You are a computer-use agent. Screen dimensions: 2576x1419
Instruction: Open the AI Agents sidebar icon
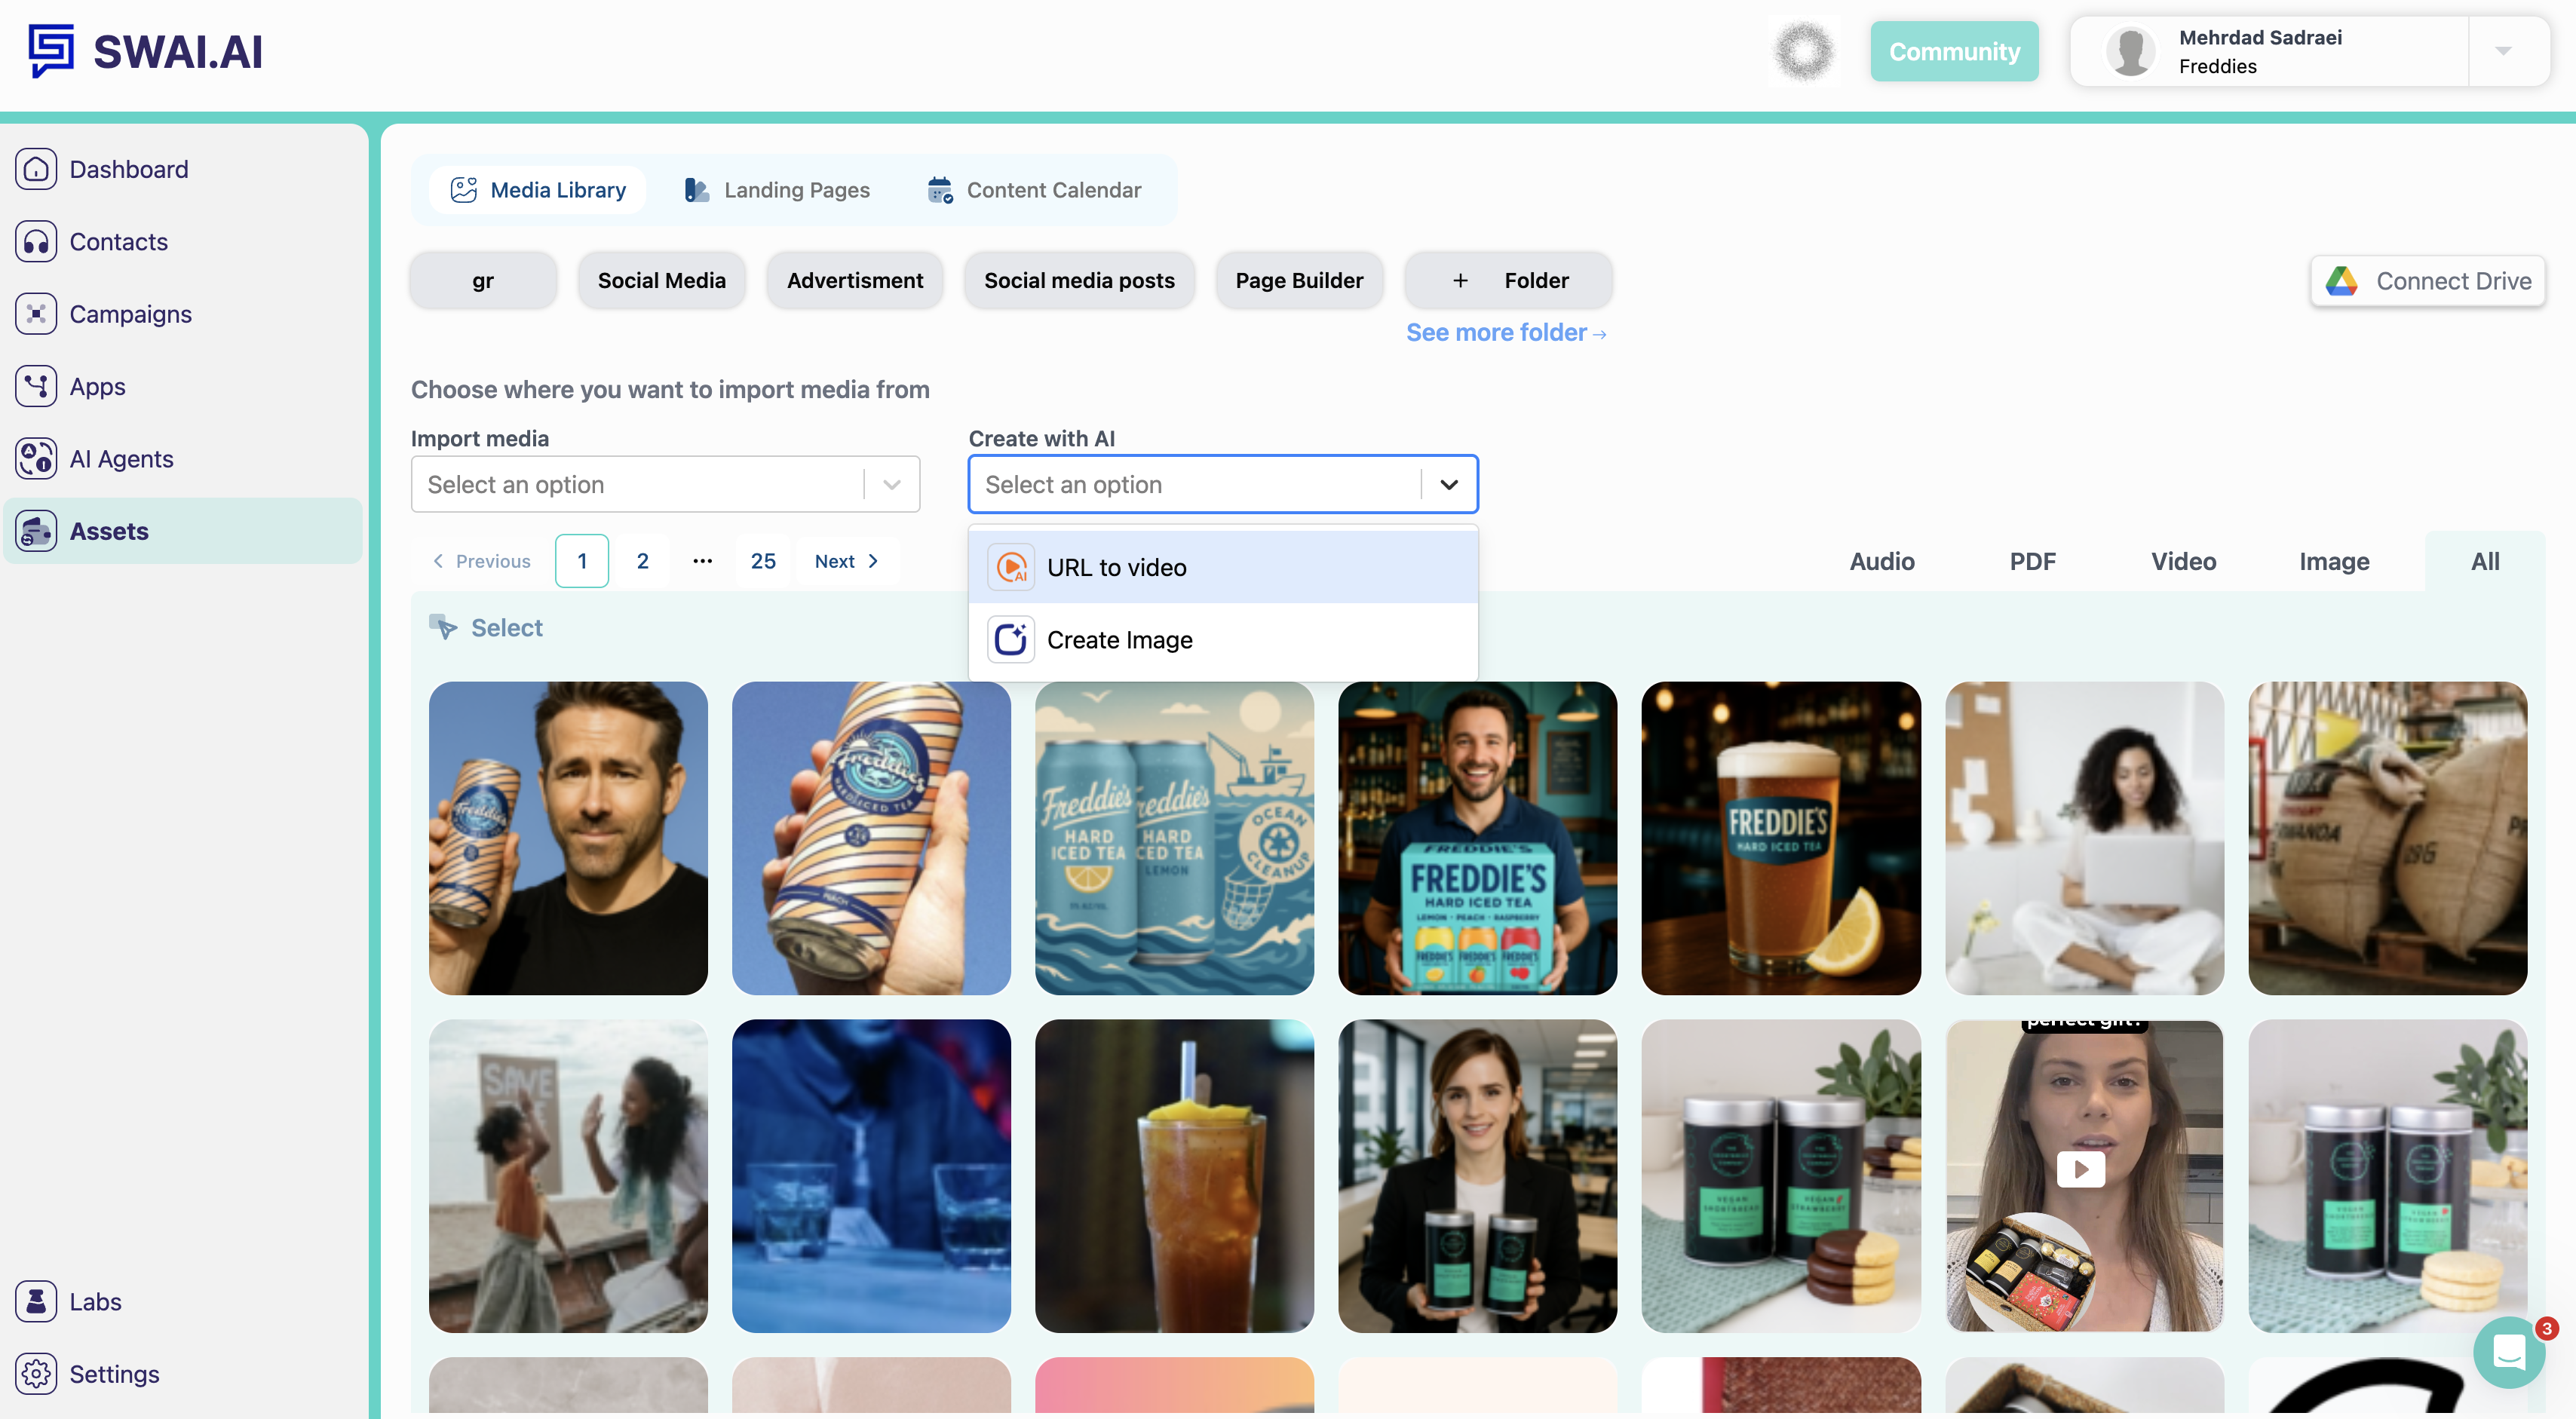[36, 459]
